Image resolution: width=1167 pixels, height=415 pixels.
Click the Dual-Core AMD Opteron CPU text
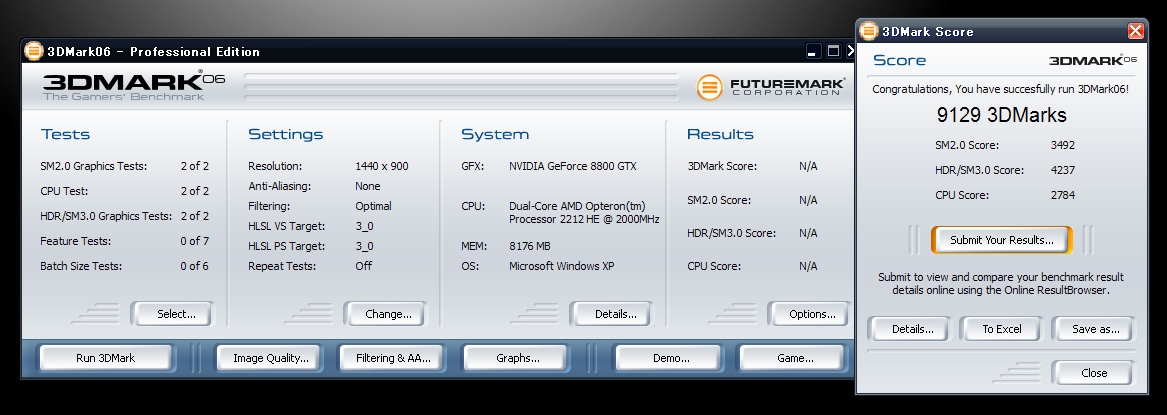(x=584, y=213)
